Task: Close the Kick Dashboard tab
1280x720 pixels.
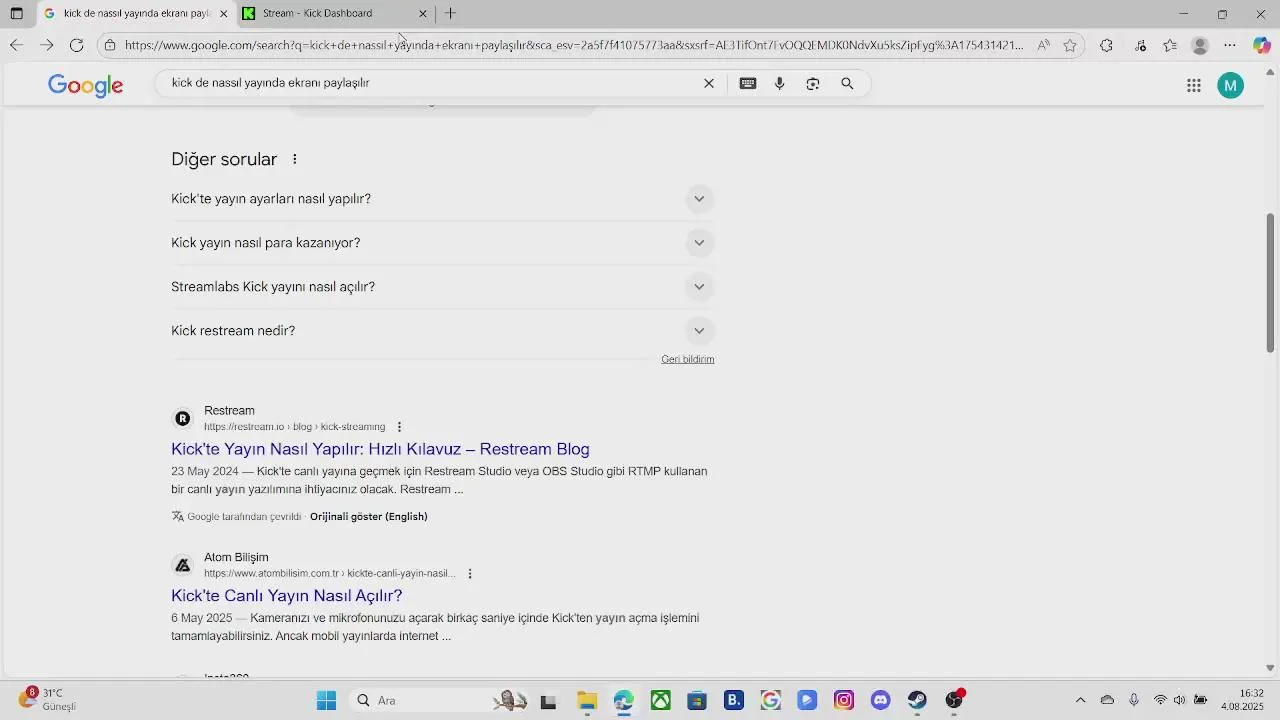Action: (422, 14)
